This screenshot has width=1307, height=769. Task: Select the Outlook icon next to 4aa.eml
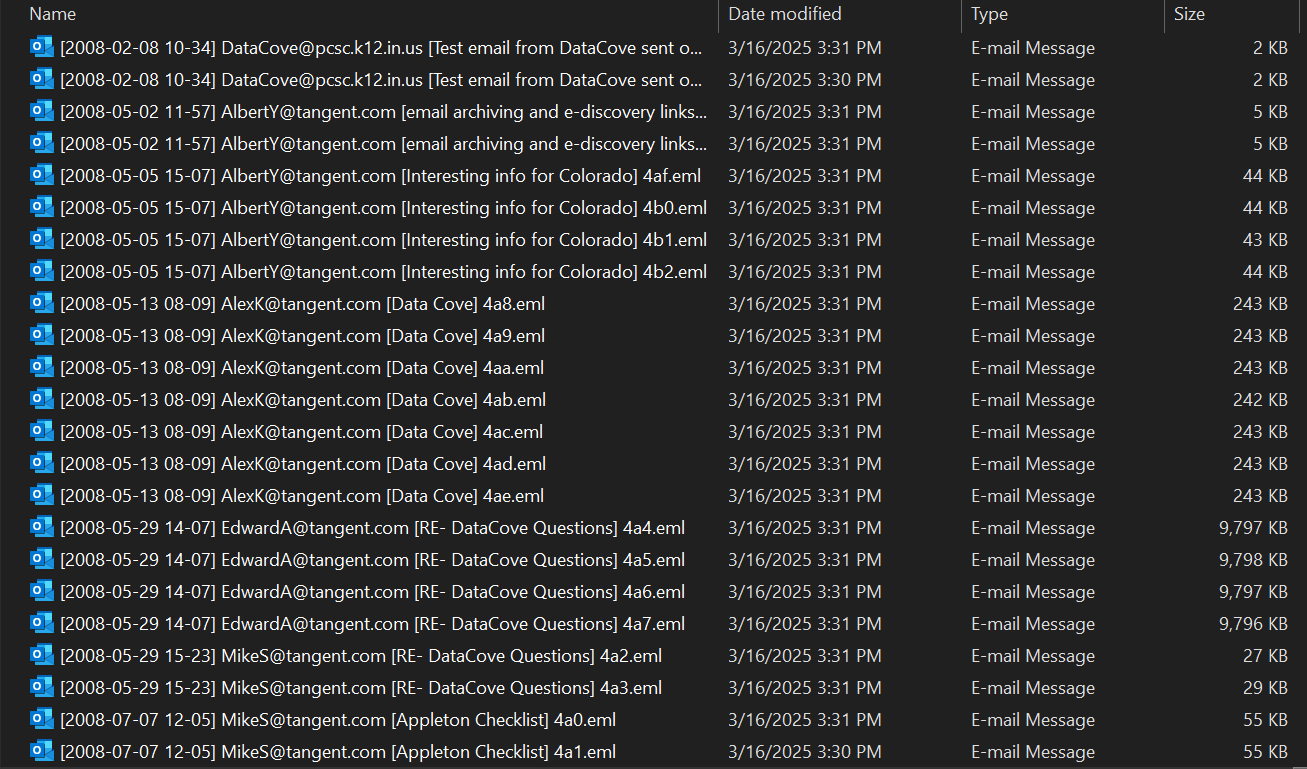42,367
